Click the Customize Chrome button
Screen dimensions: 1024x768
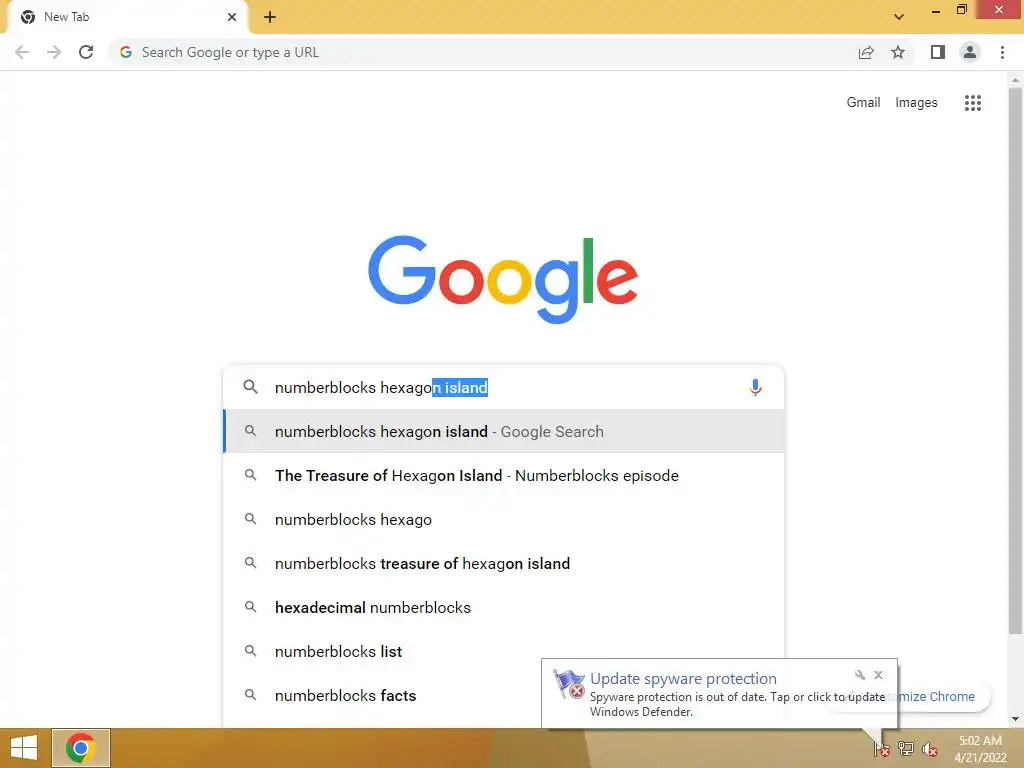click(x=938, y=696)
